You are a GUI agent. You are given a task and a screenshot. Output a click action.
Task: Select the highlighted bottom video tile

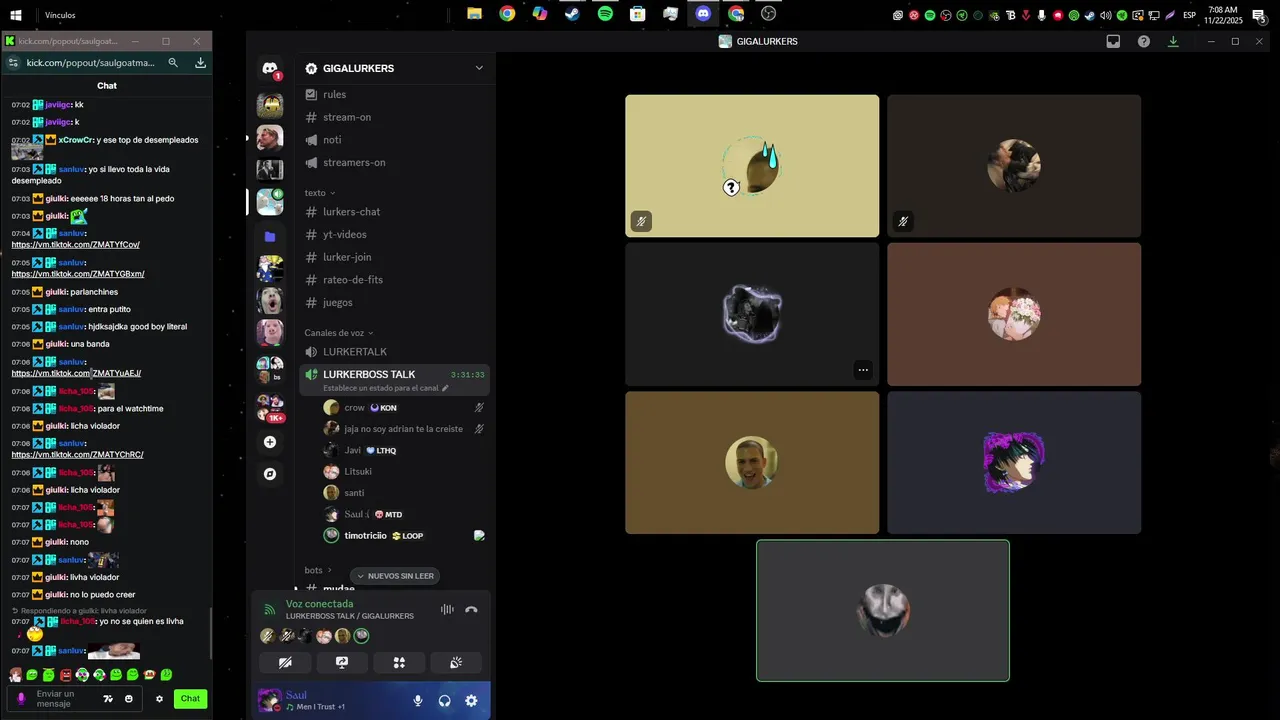click(x=883, y=611)
